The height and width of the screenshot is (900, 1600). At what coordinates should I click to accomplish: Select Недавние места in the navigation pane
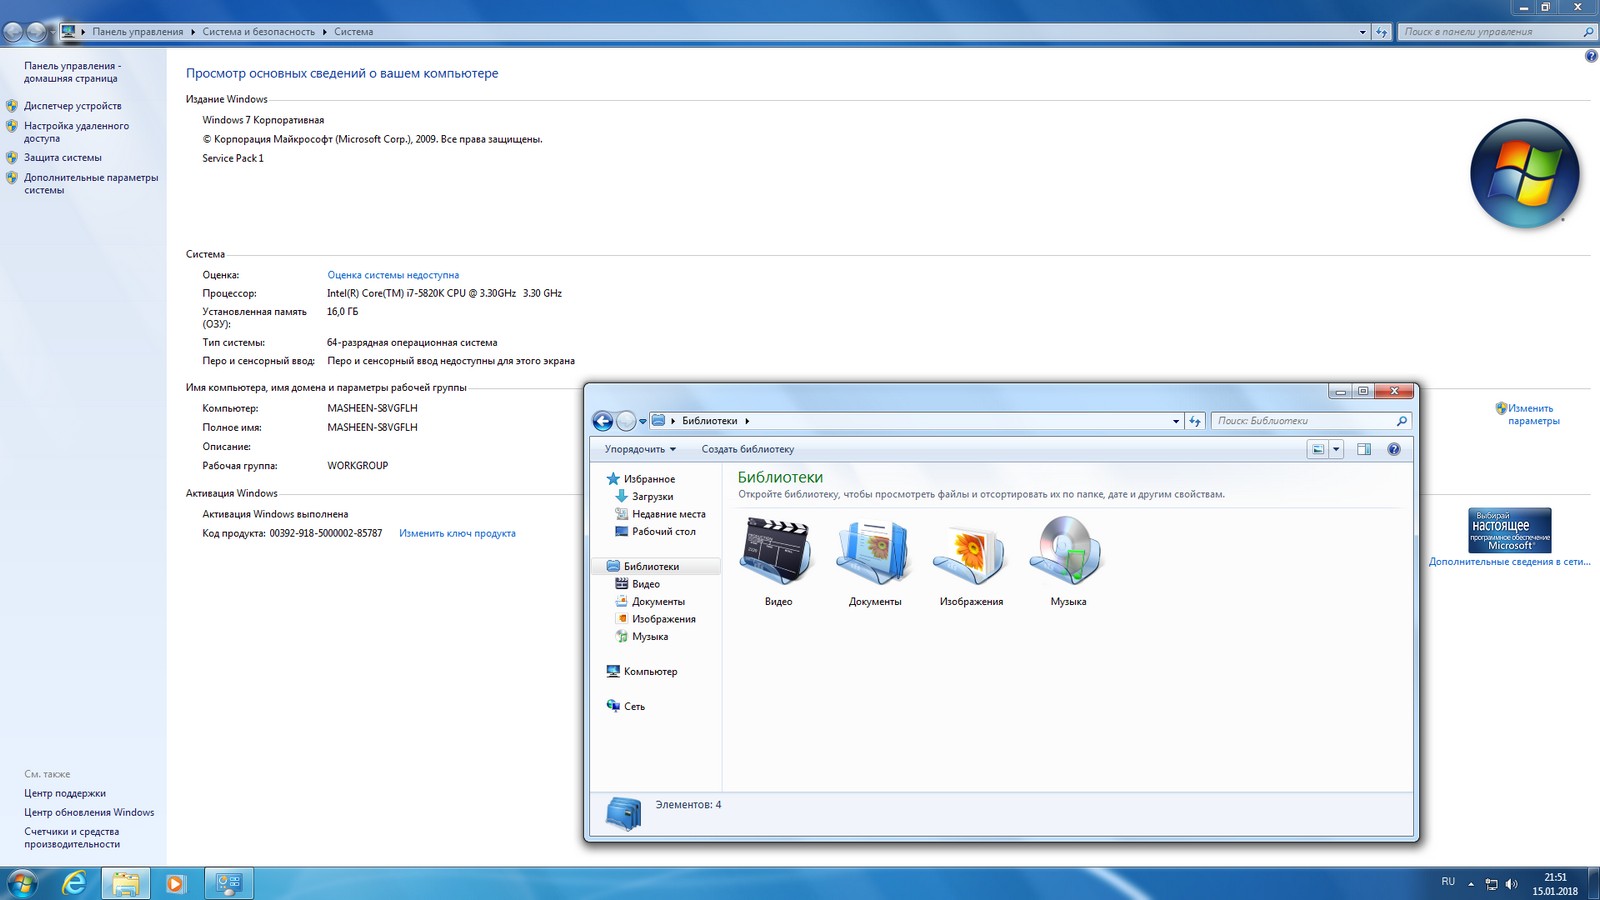point(668,514)
